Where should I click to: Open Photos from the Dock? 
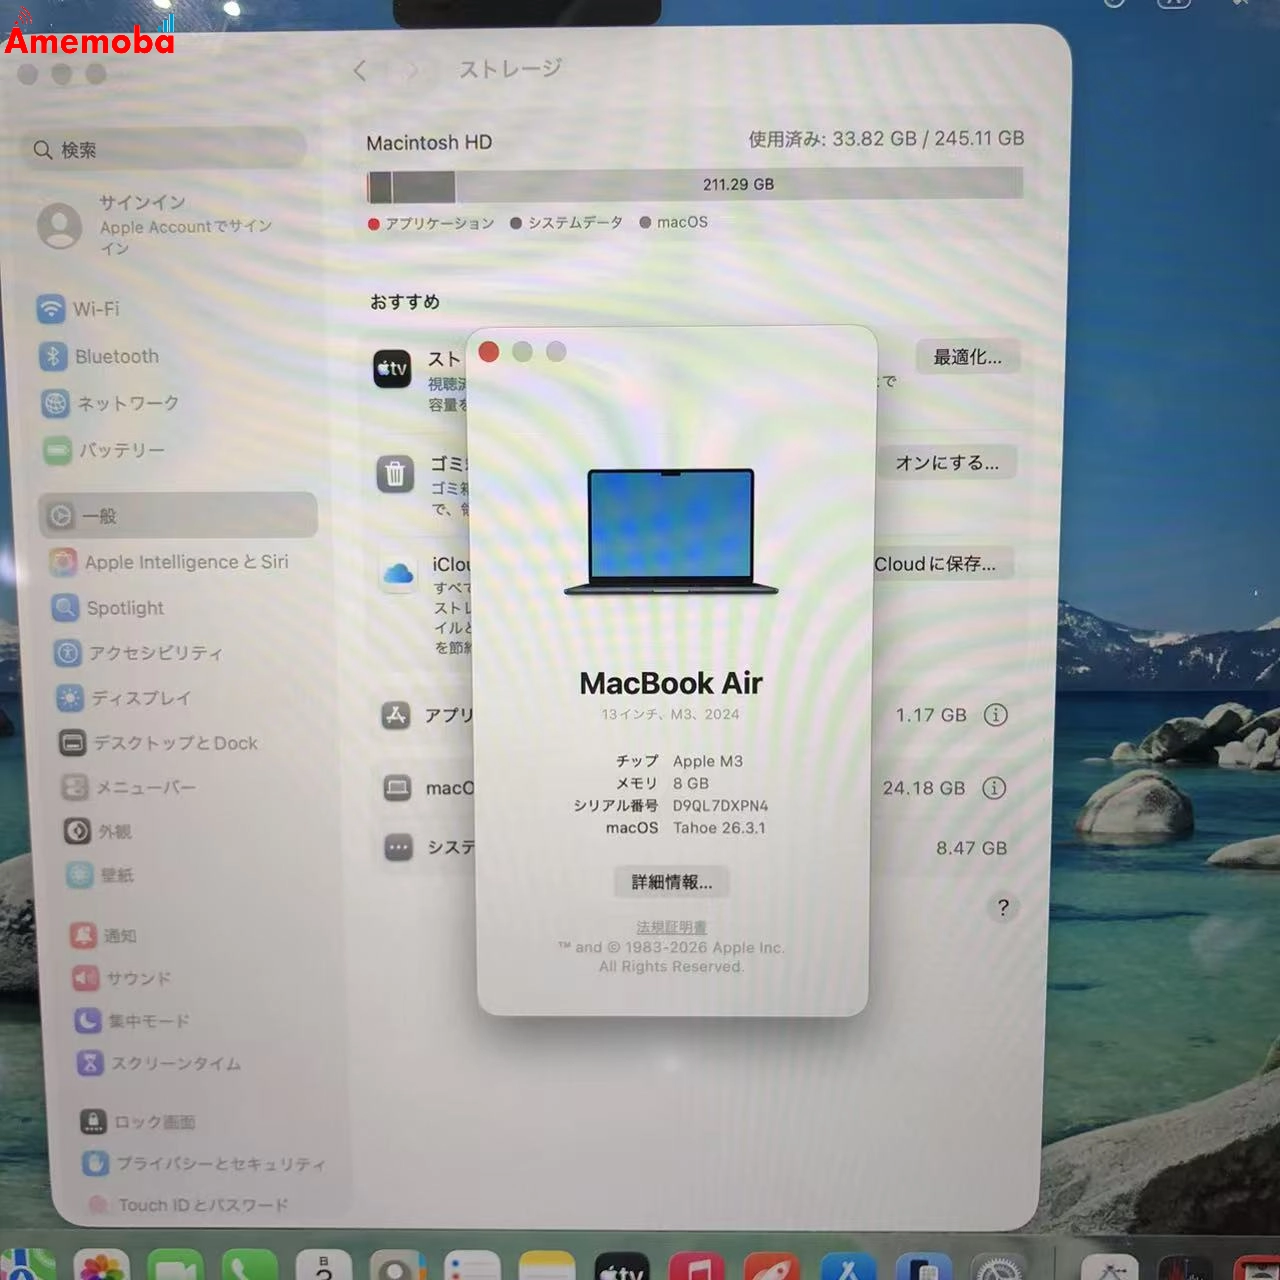[102, 1266]
